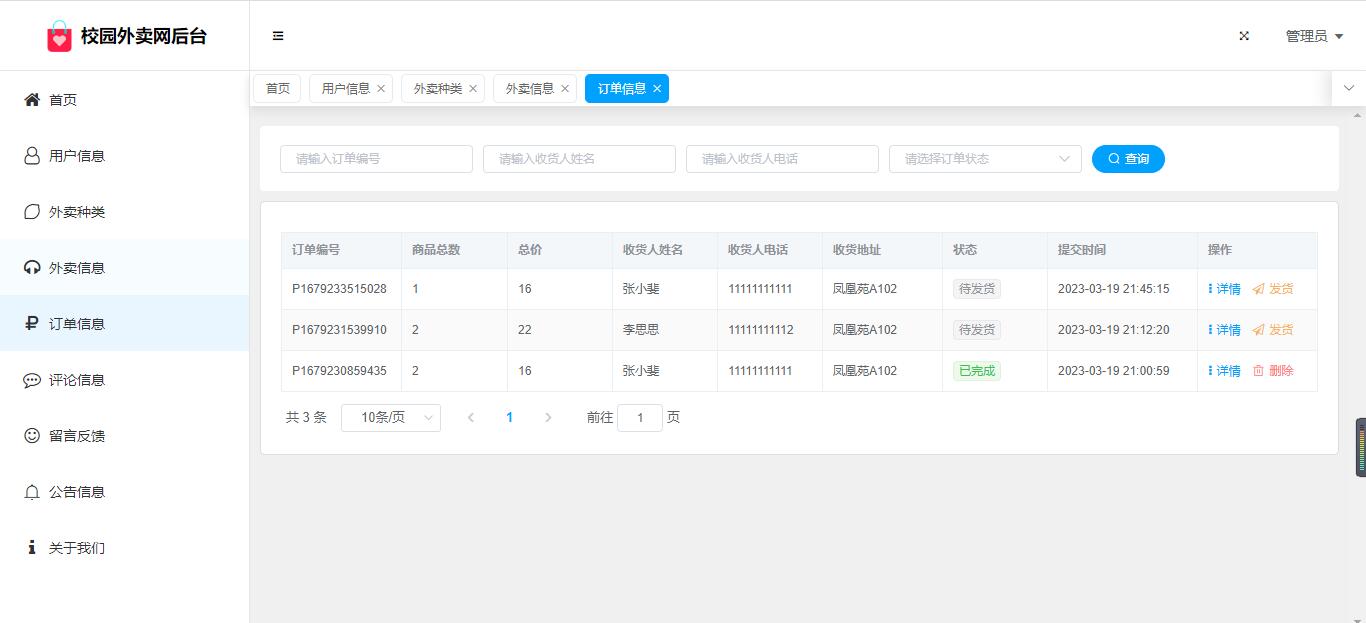This screenshot has width=1366, height=623.
Task: Toggle fullscreen using the expand icon
Action: tap(1244, 36)
